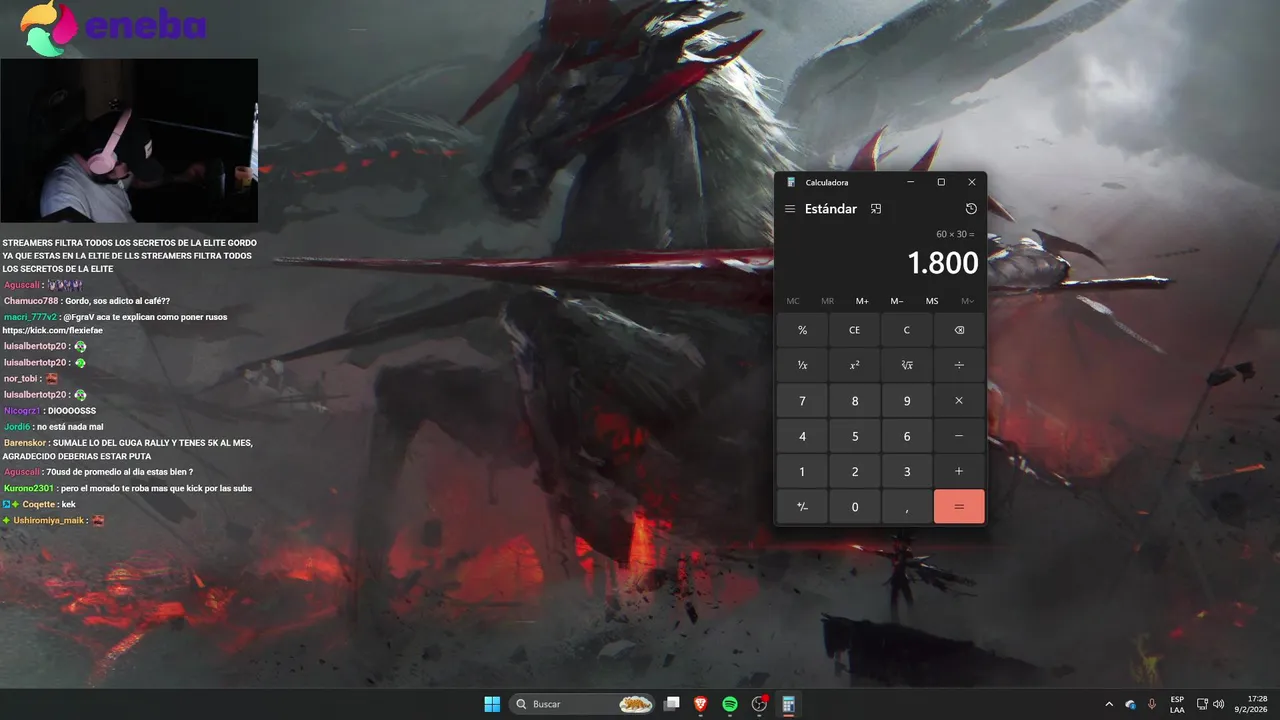Click the number 9 key

tap(907, 400)
